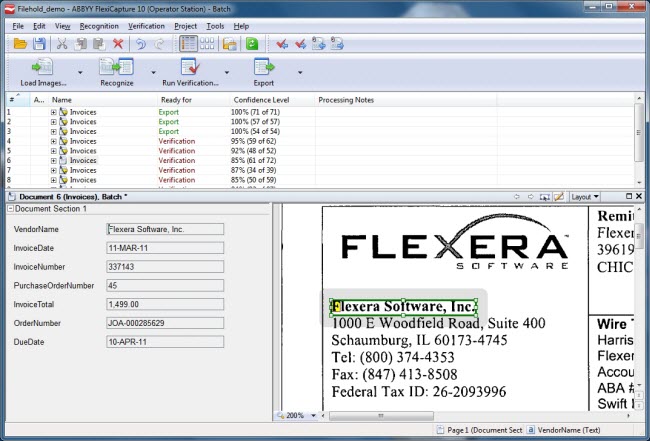
Task: Click the green refresh icon
Action: 252,44
